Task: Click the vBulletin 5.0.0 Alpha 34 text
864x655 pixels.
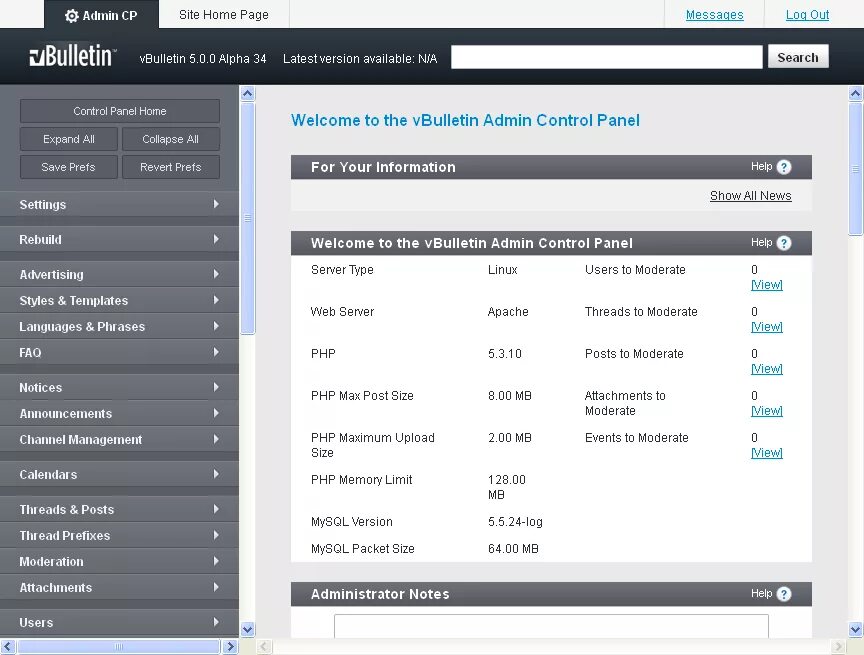Action: pos(203,58)
